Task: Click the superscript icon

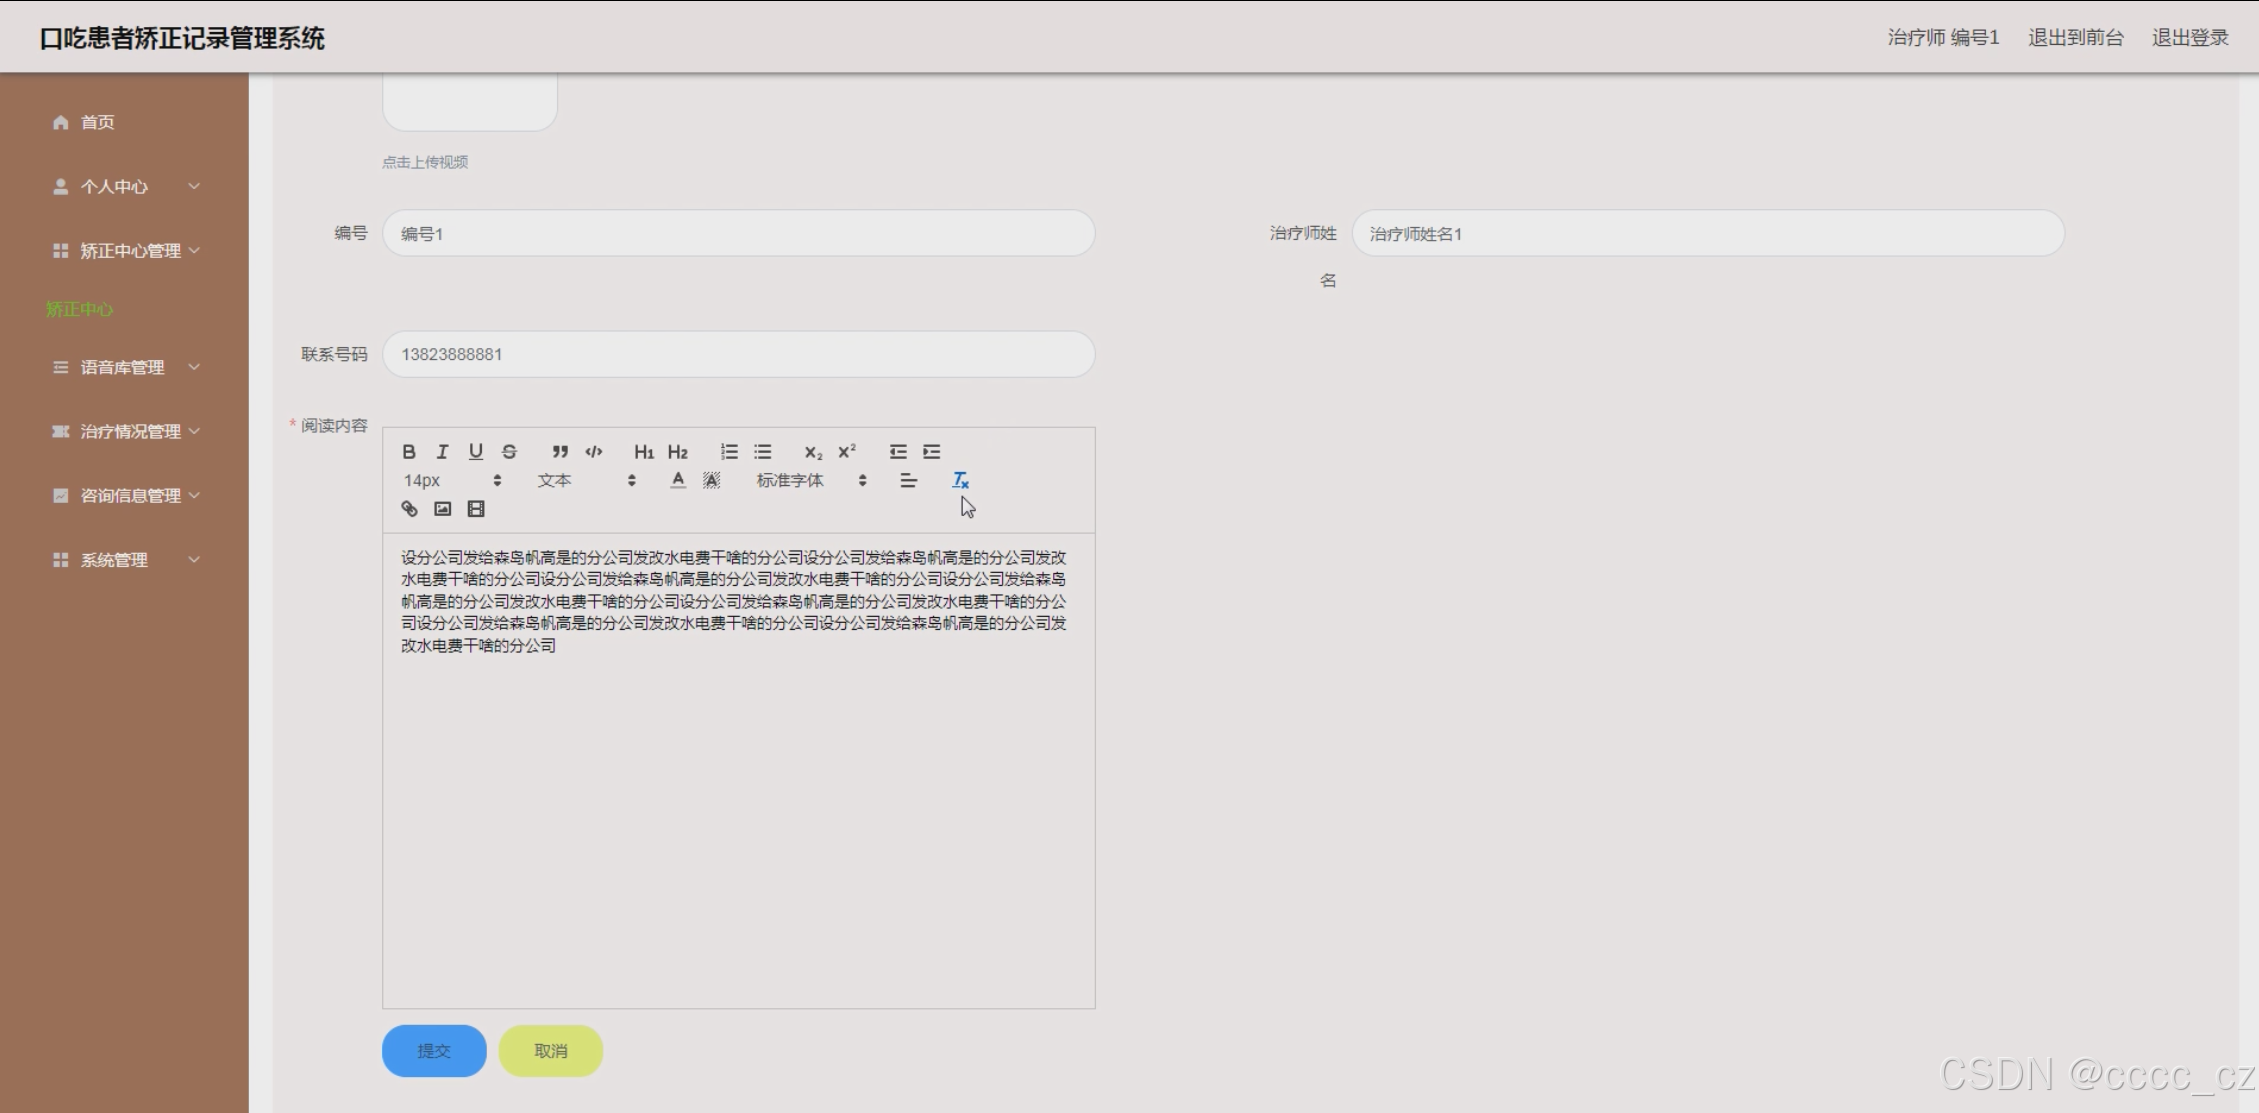Action: [847, 452]
